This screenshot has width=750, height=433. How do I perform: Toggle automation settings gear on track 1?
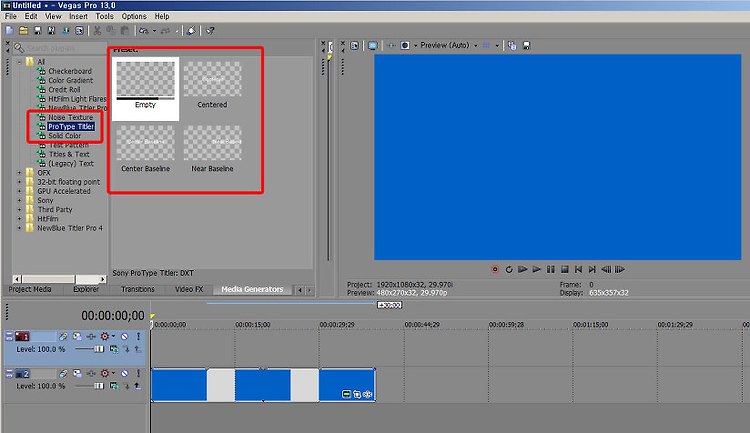point(104,336)
